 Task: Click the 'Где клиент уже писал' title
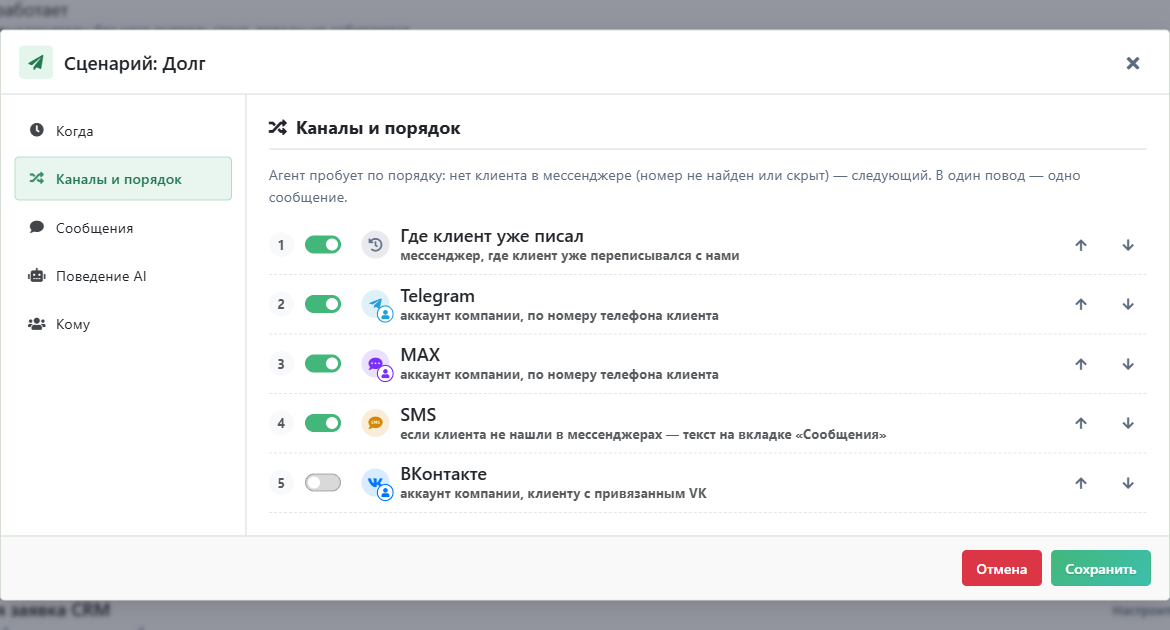[492, 236]
